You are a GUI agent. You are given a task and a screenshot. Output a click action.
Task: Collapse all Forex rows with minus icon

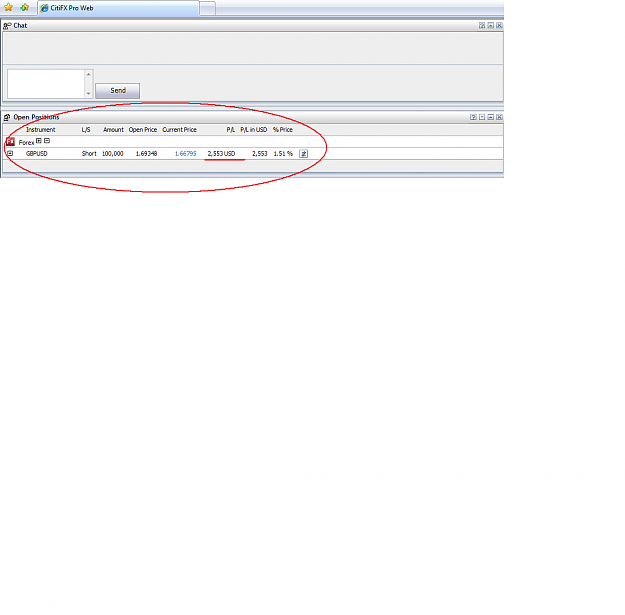pyautogui.click(x=47, y=141)
